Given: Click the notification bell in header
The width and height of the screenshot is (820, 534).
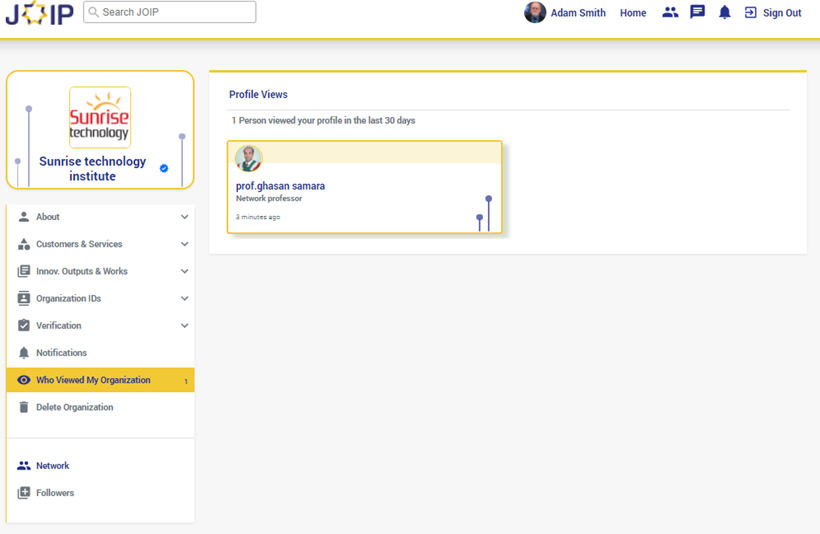Looking at the screenshot, I should 725,13.
